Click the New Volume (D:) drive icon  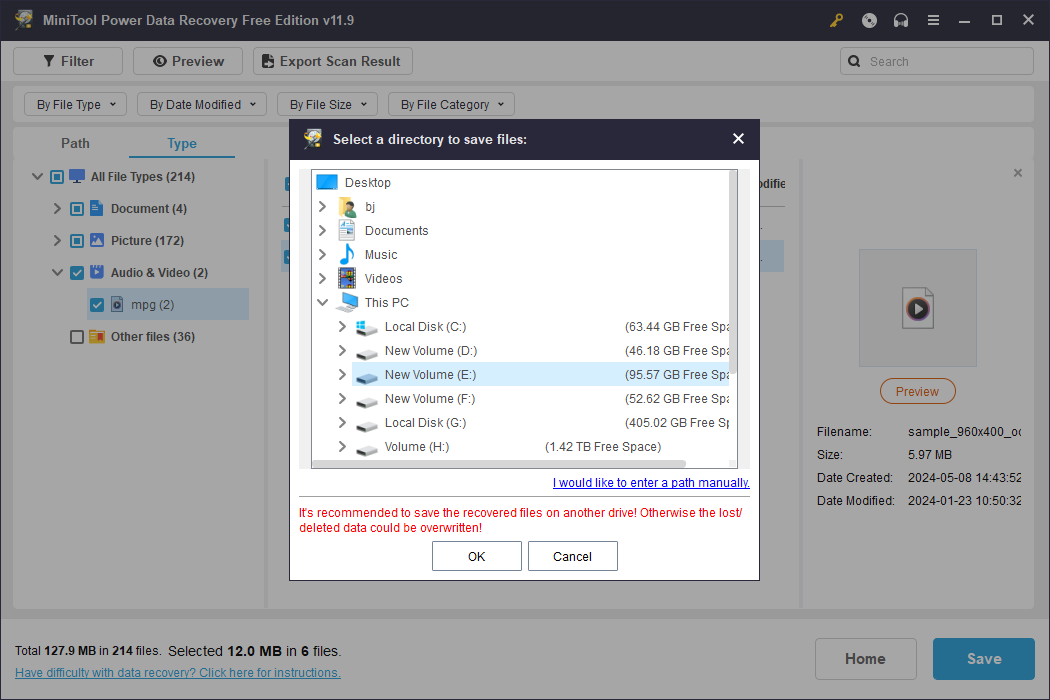(x=367, y=352)
